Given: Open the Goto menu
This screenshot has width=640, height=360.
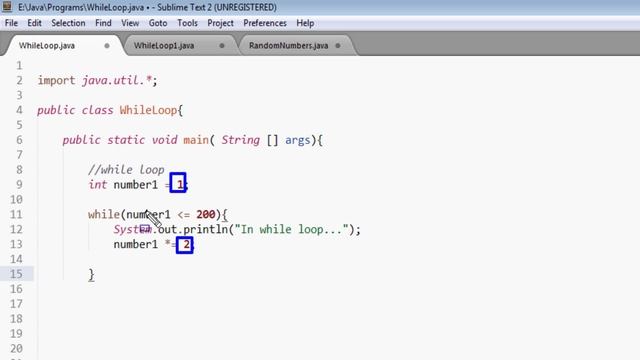Looking at the screenshot, I should (158, 23).
